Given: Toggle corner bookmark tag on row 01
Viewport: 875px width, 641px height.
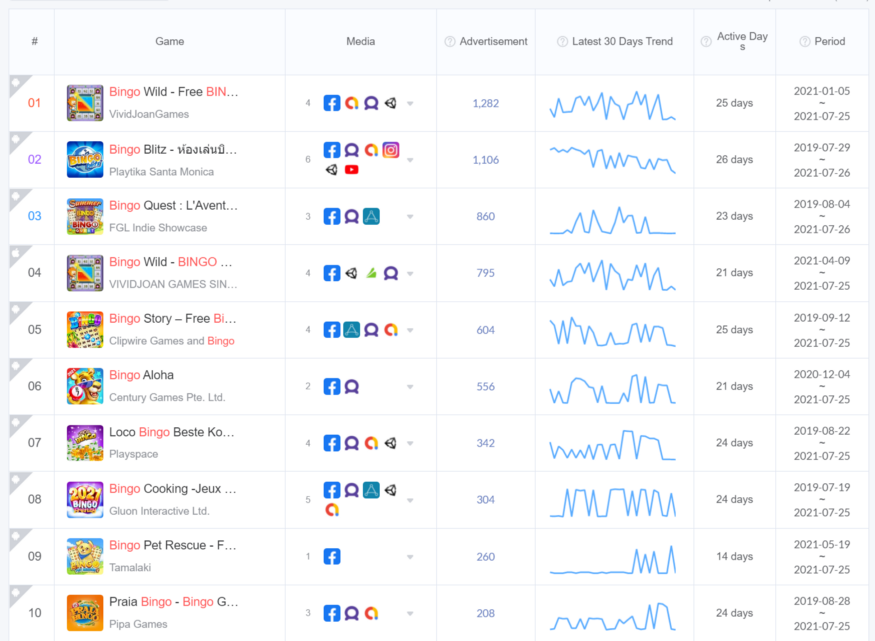Looking at the screenshot, I should [18, 84].
